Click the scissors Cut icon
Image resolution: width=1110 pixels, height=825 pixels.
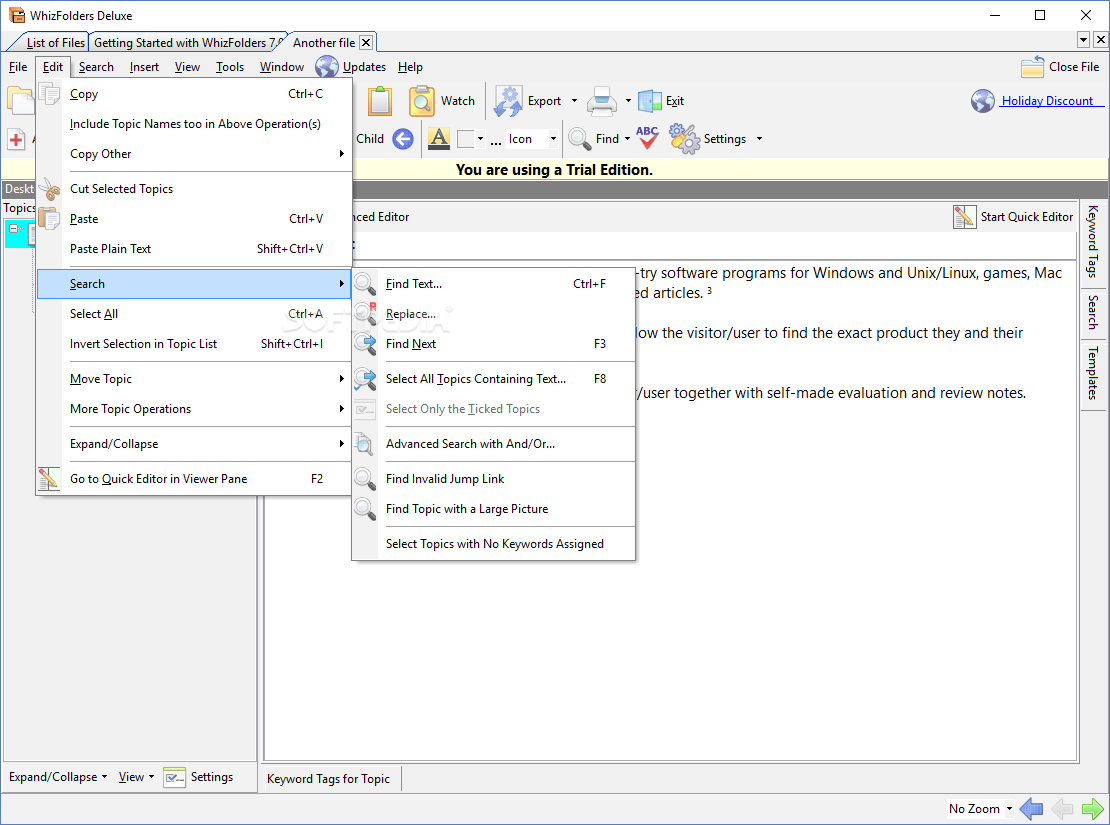click(49, 189)
